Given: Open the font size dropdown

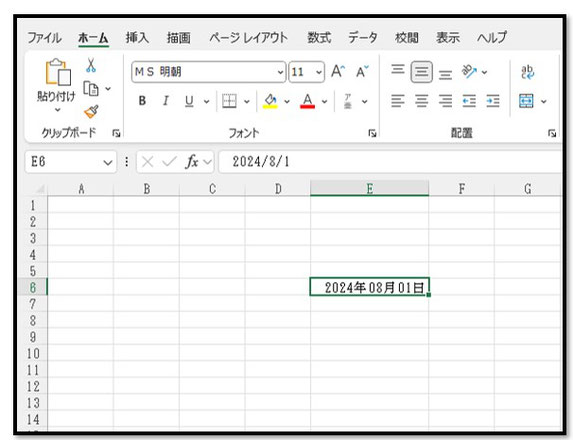Looking at the screenshot, I should [319, 72].
